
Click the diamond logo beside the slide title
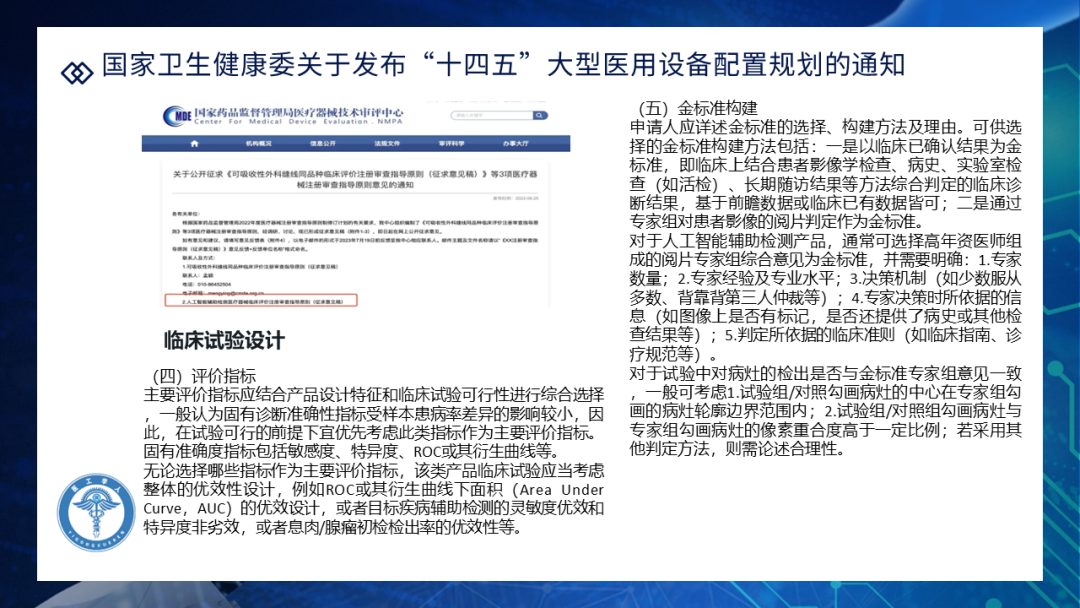tap(77, 72)
